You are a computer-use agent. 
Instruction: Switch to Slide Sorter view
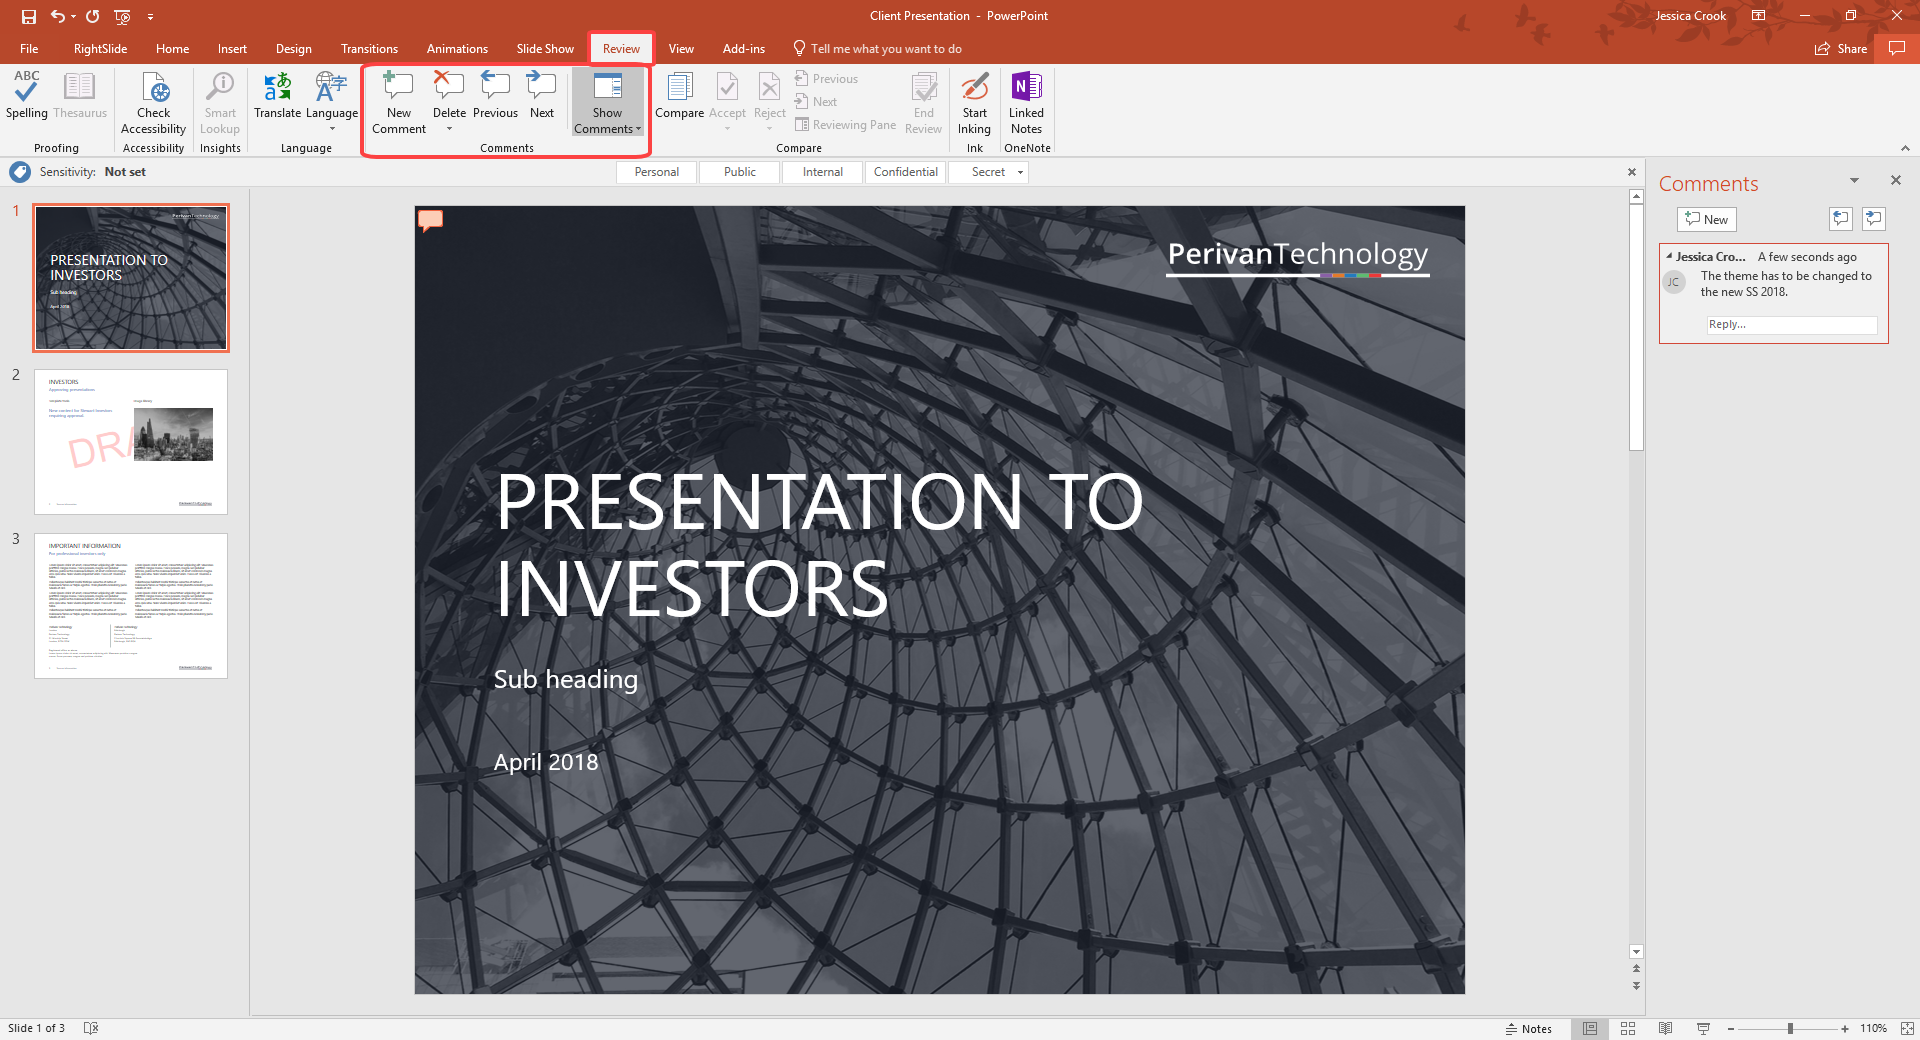pyautogui.click(x=1628, y=1028)
